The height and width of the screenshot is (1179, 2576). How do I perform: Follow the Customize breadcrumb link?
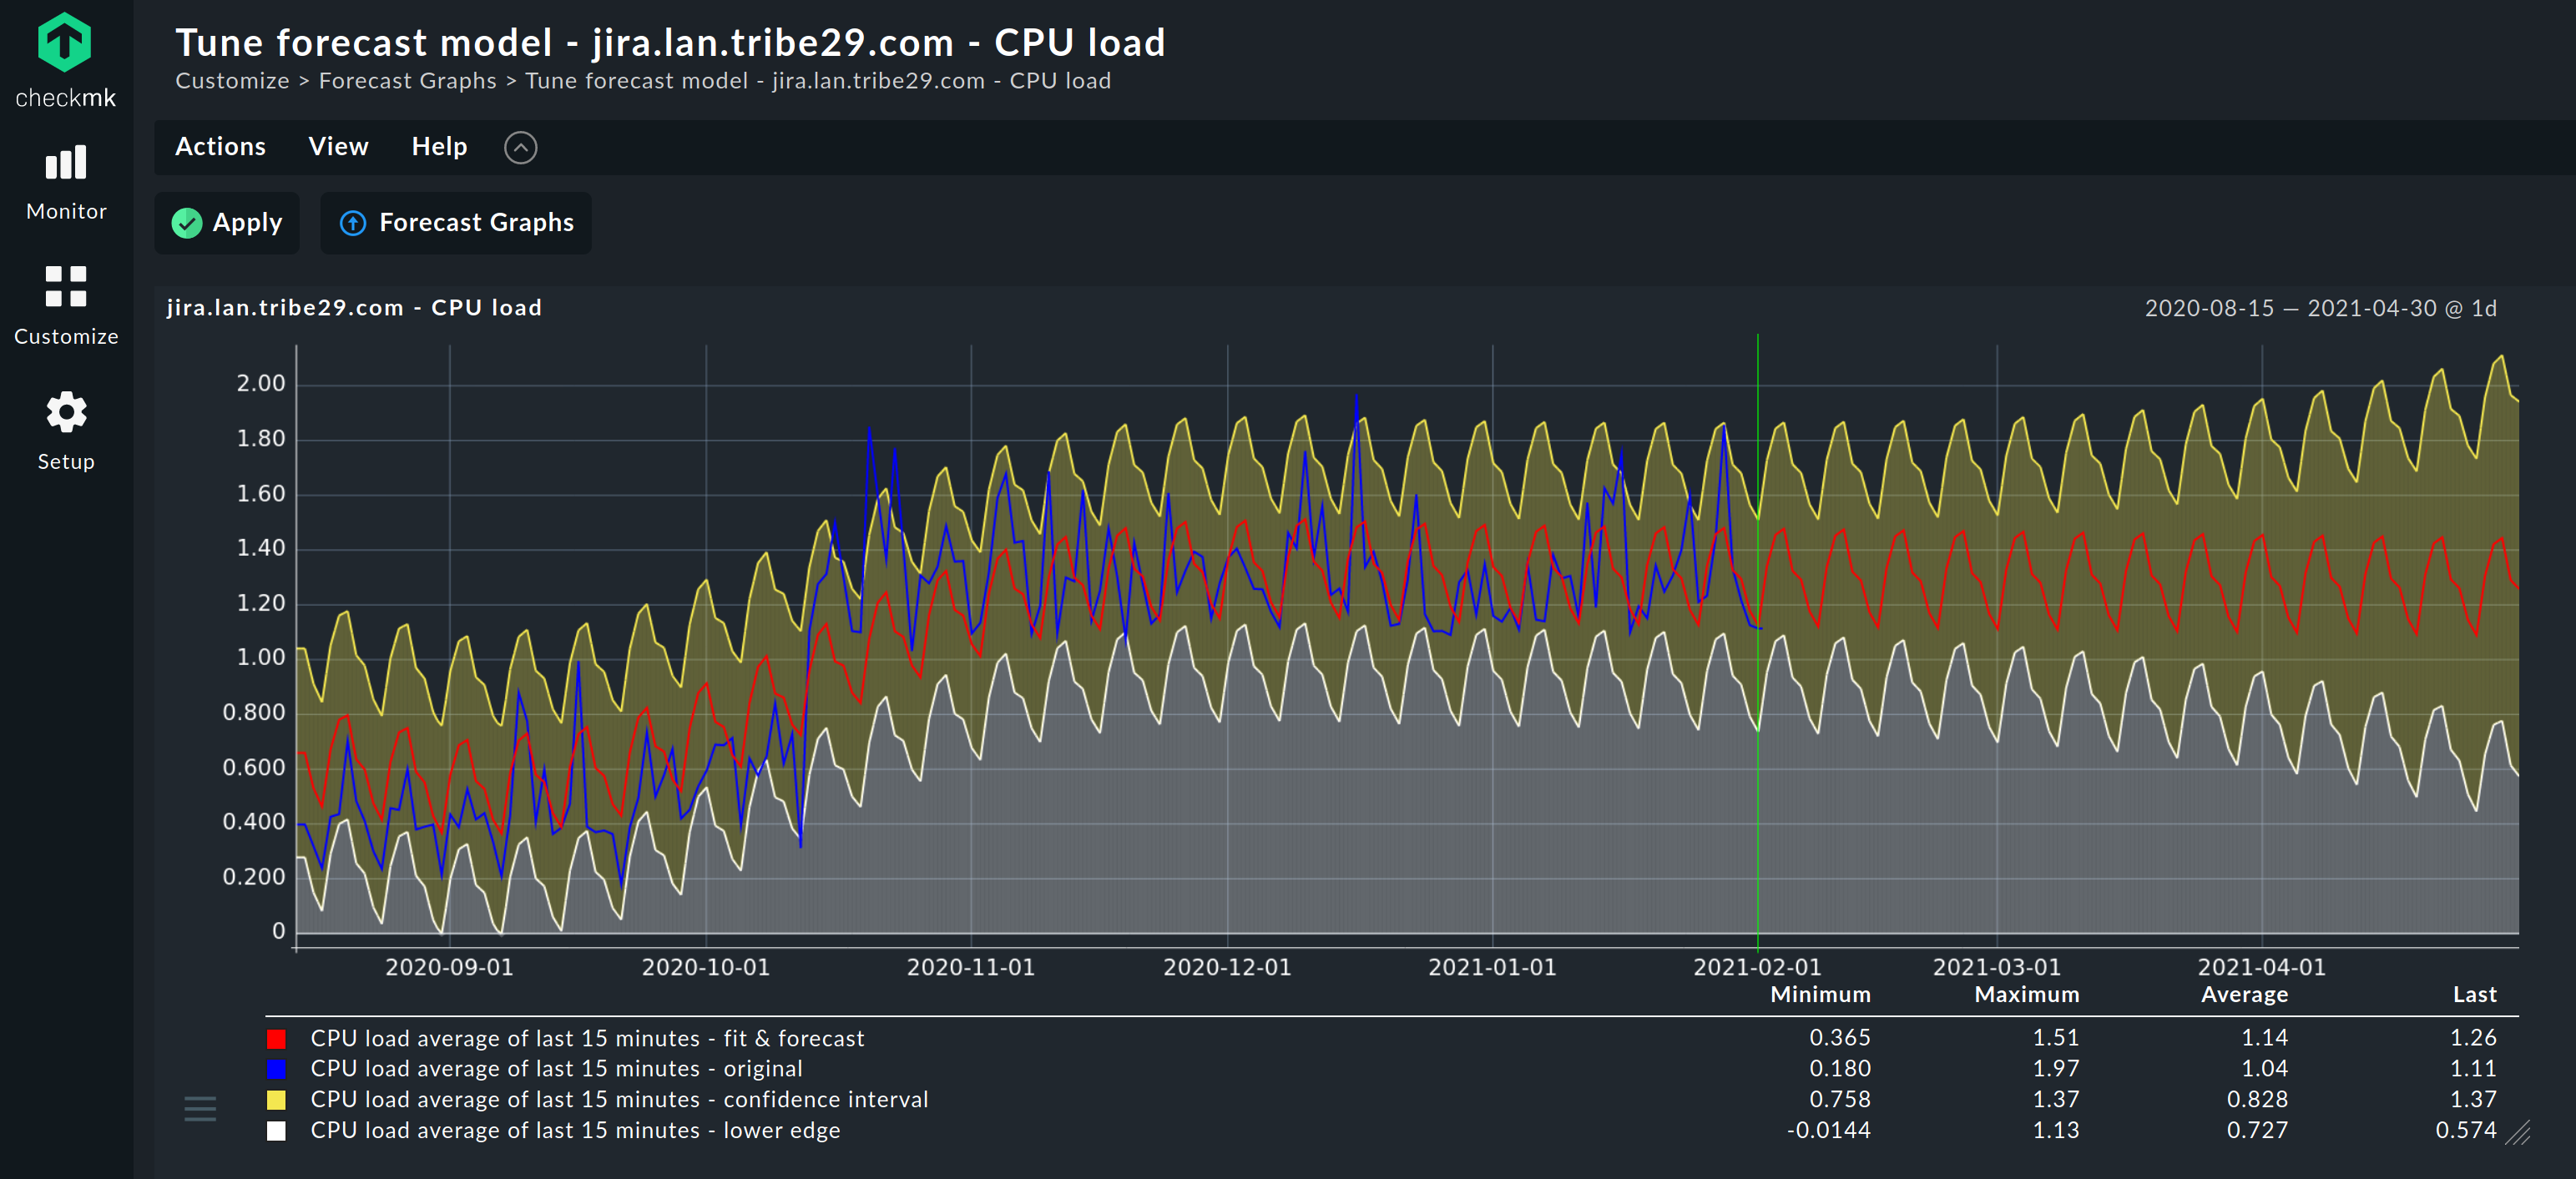(232, 81)
